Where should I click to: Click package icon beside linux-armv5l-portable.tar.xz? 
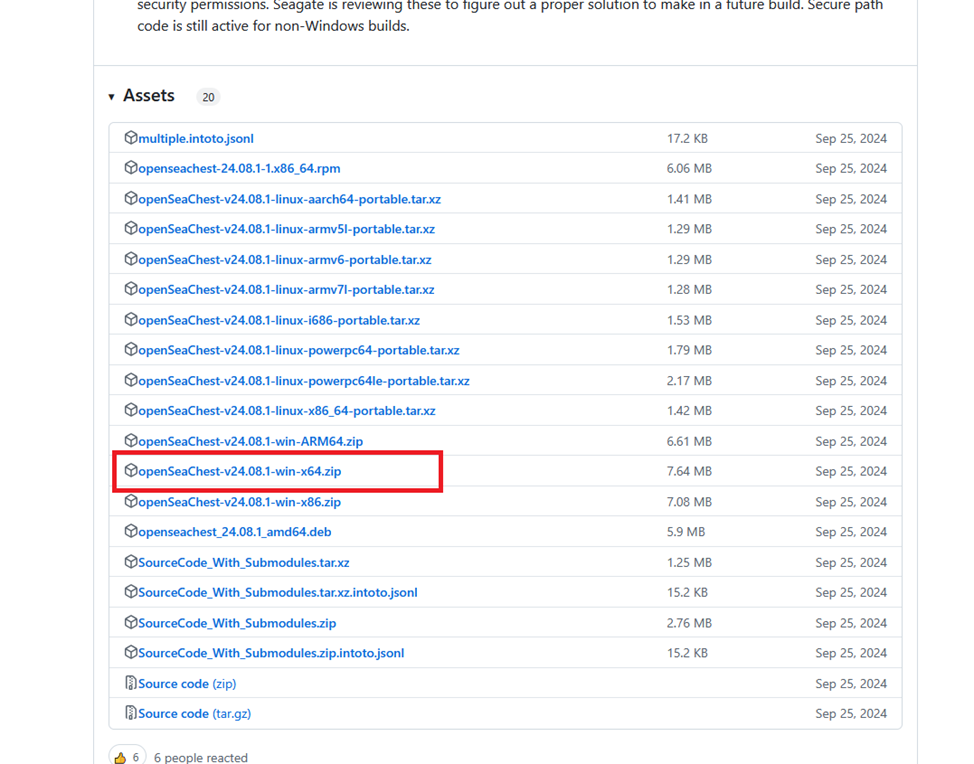pyautogui.click(x=130, y=227)
